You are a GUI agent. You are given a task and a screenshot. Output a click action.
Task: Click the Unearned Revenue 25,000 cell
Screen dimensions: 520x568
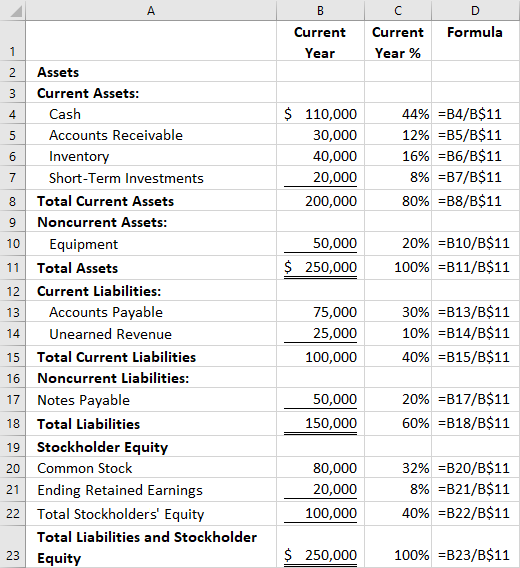click(x=320, y=334)
